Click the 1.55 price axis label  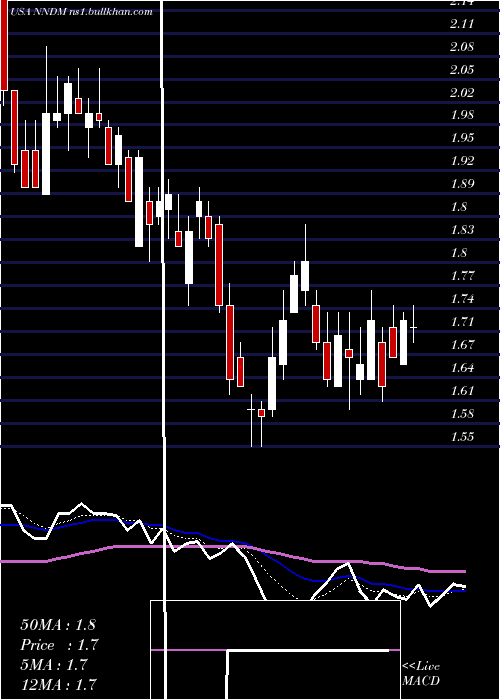coord(462,437)
